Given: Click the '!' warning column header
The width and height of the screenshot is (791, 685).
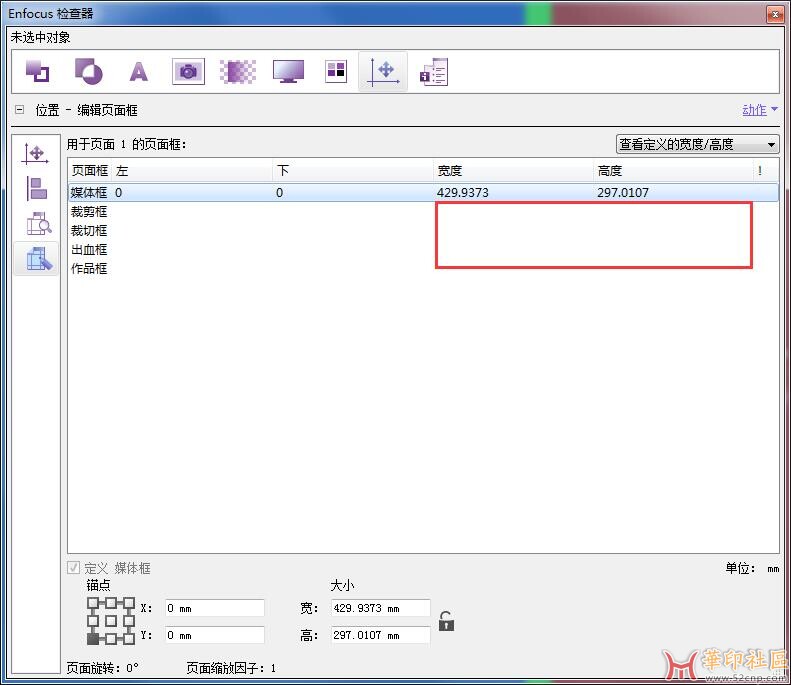Looking at the screenshot, I should point(766,170).
